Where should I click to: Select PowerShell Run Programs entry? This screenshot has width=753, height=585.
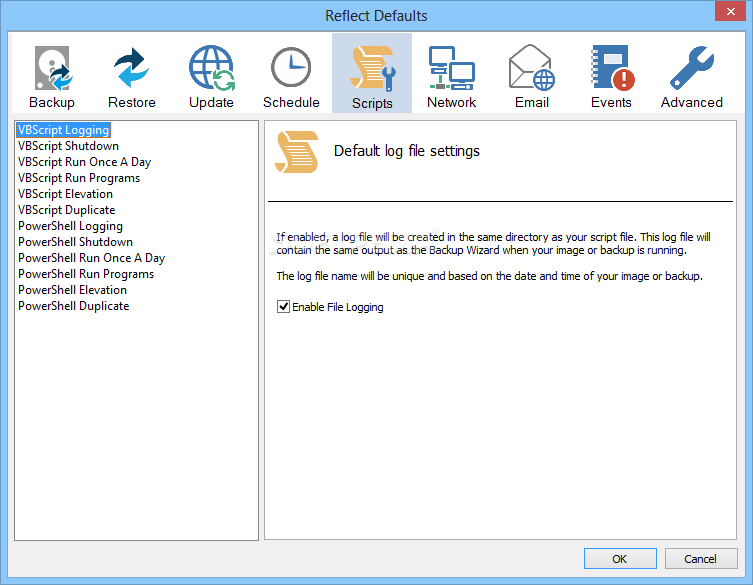click(x=86, y=274)
